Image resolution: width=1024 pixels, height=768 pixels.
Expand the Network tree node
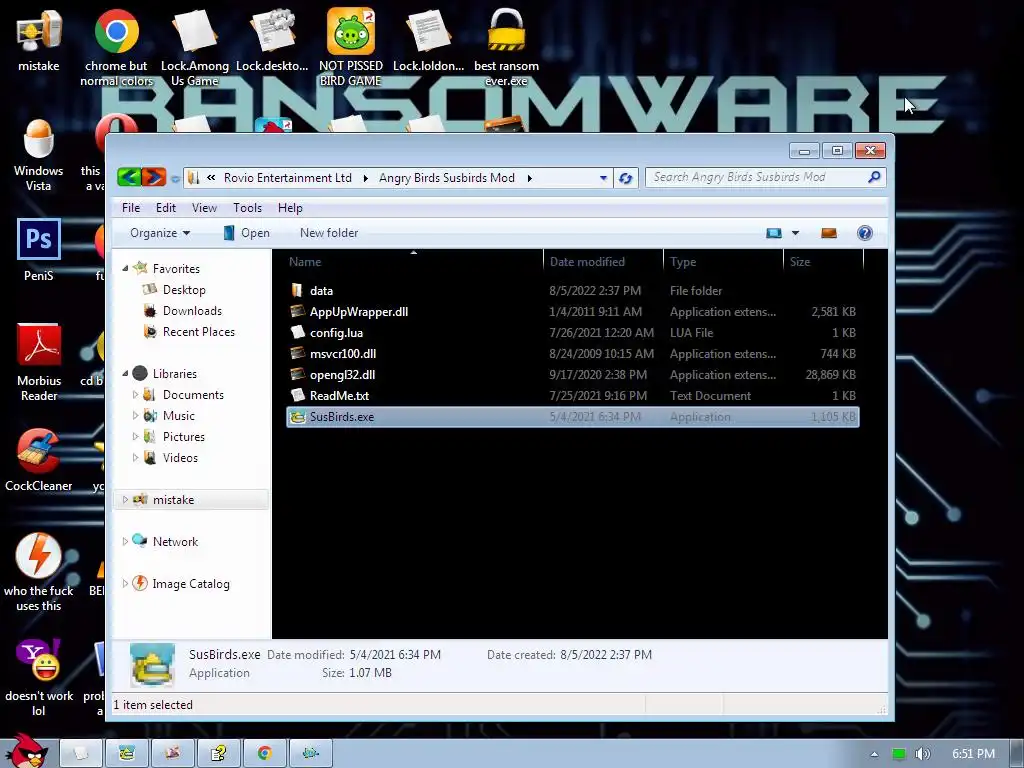click(125, 541)
